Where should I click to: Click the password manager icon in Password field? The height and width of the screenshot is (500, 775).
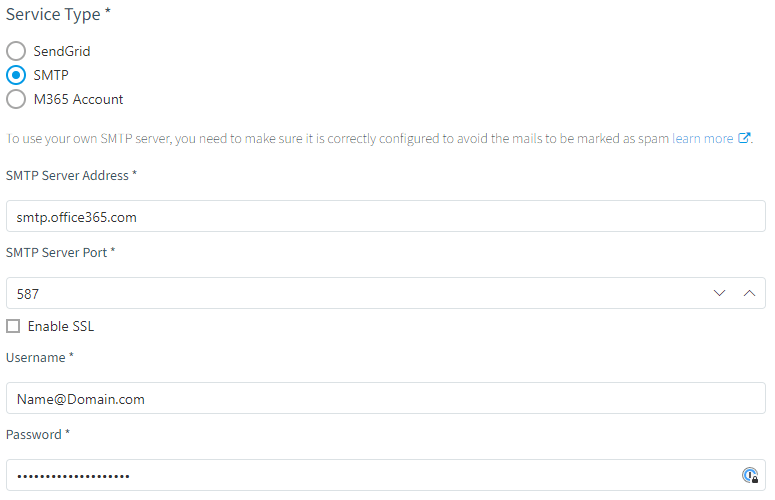pos(750,475)
